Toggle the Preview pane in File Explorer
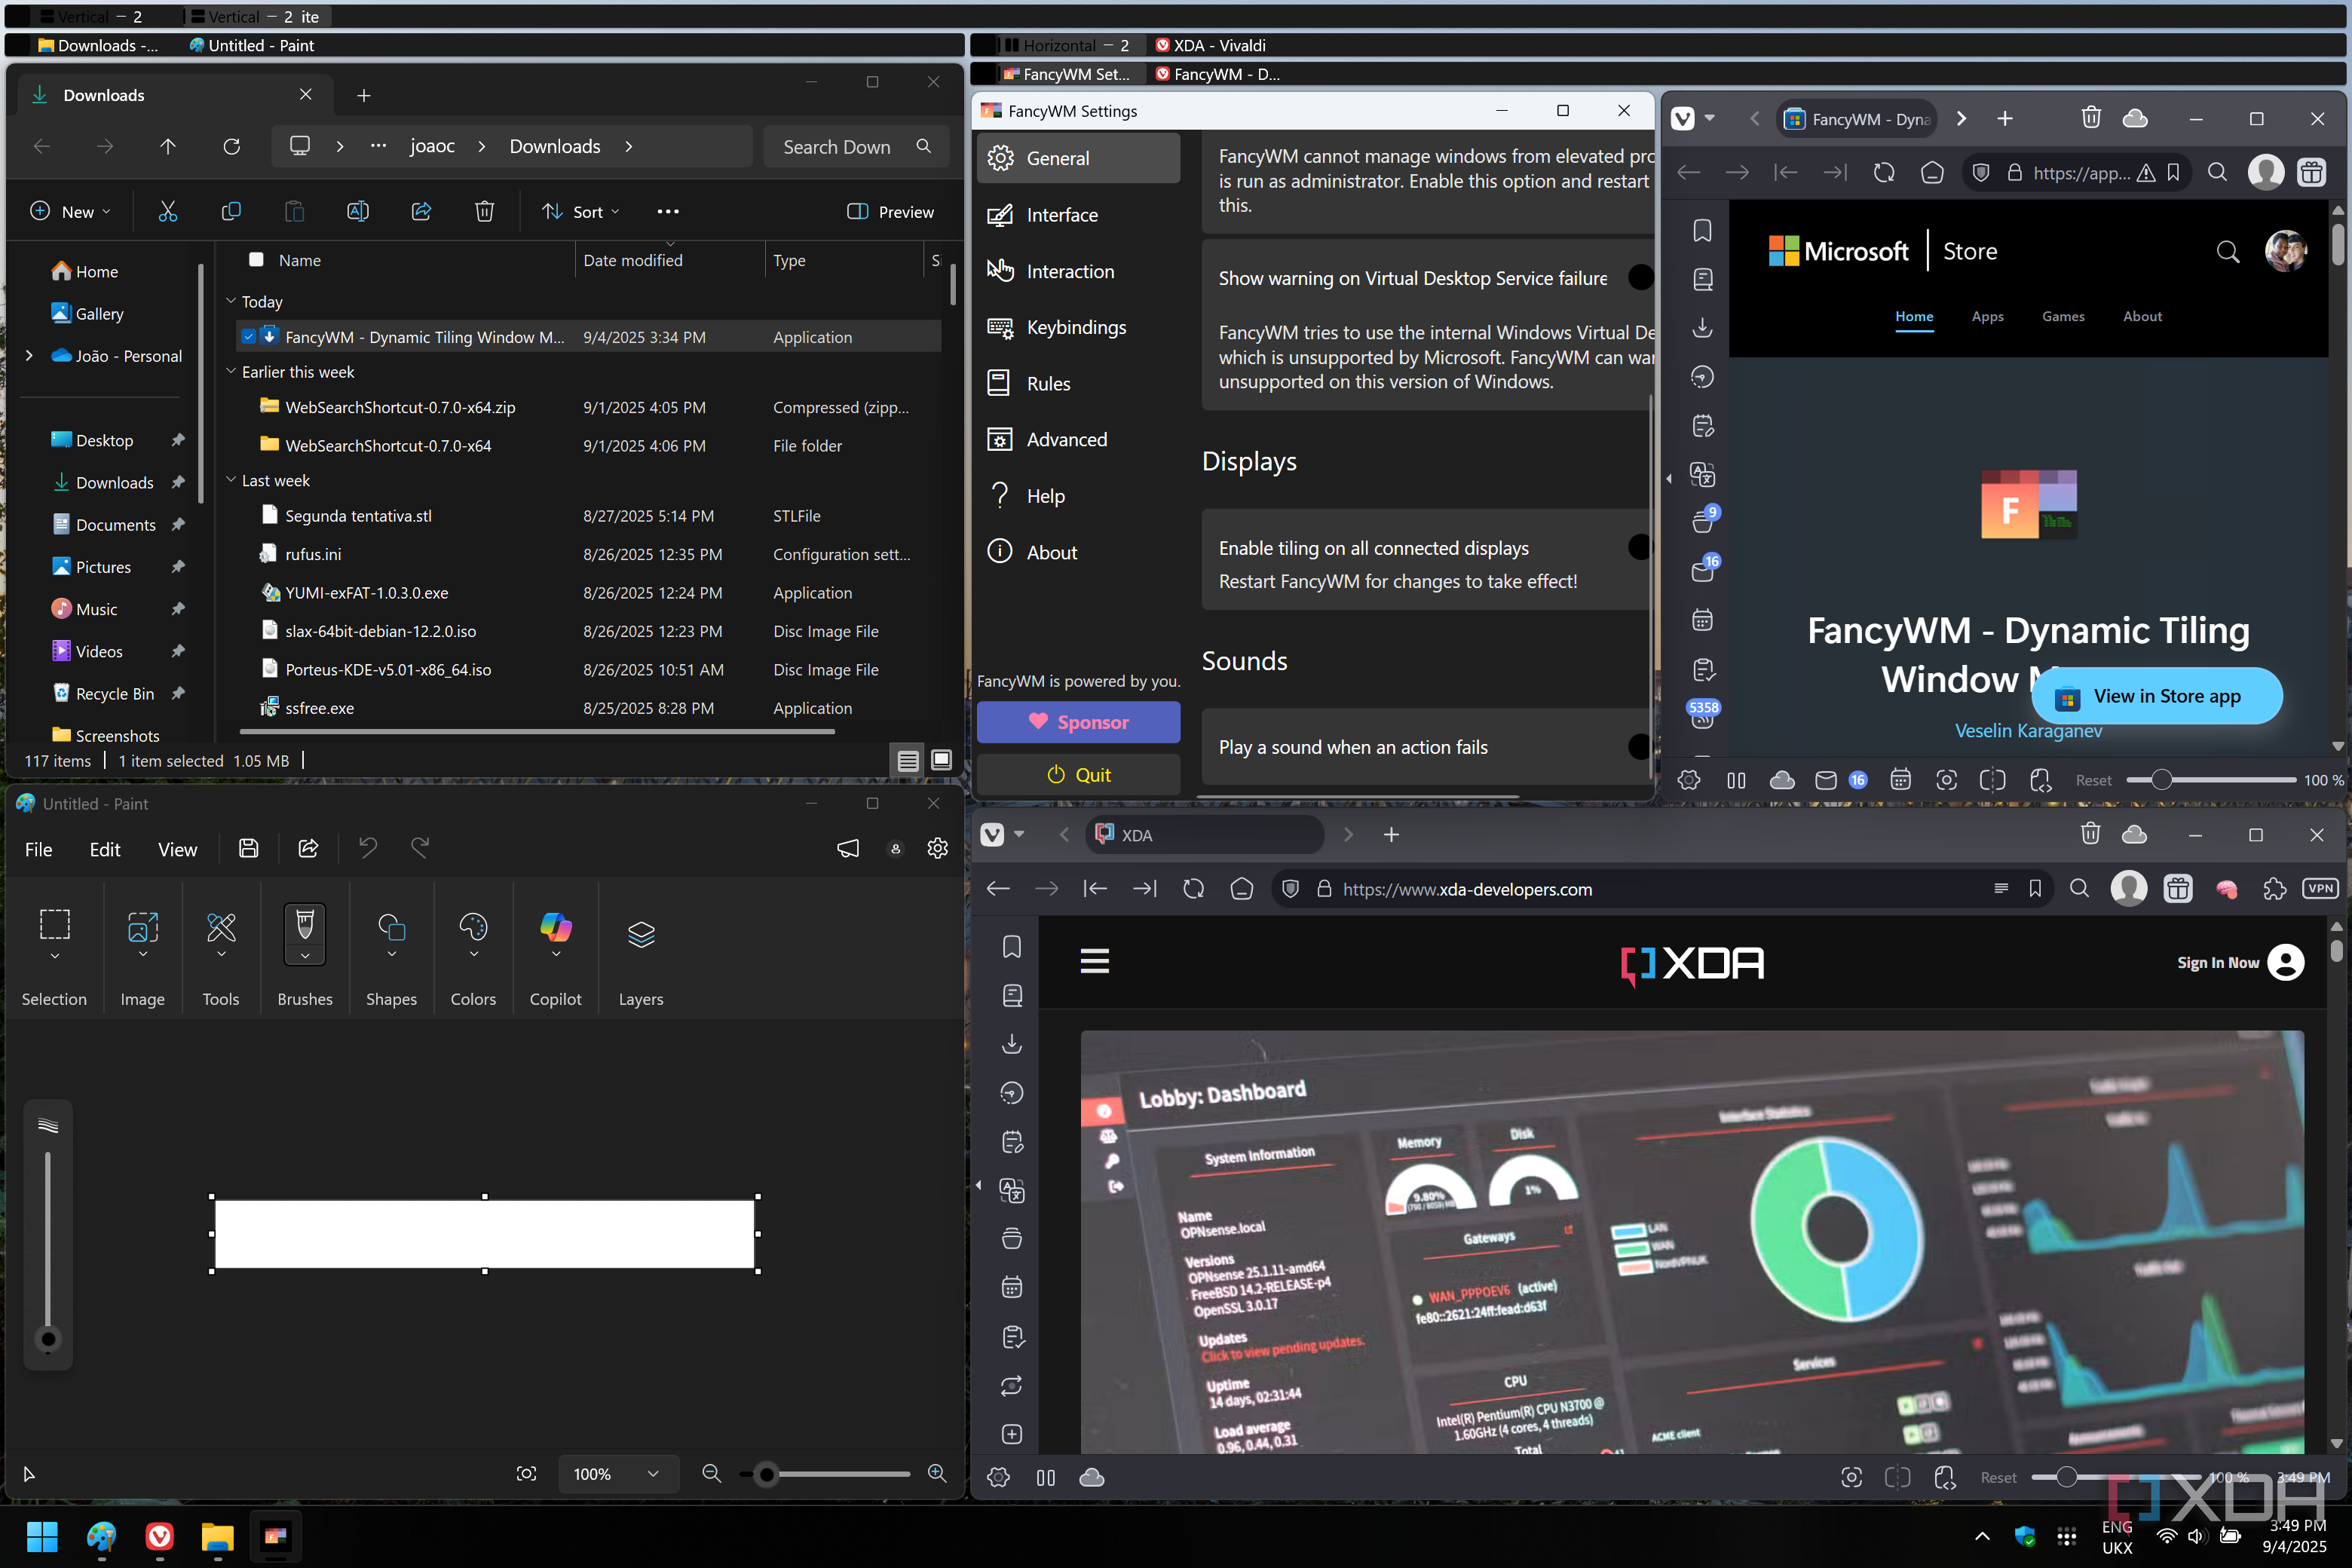Image resolution: width=2352 pixels, height=1568 pixels. click(x=890, y=211)
